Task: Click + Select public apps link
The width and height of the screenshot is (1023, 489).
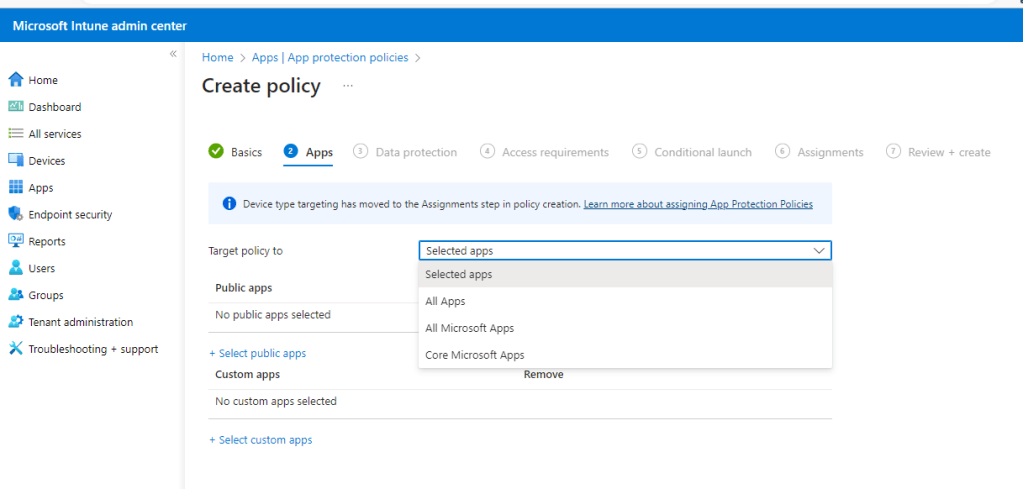Action: 257,353
